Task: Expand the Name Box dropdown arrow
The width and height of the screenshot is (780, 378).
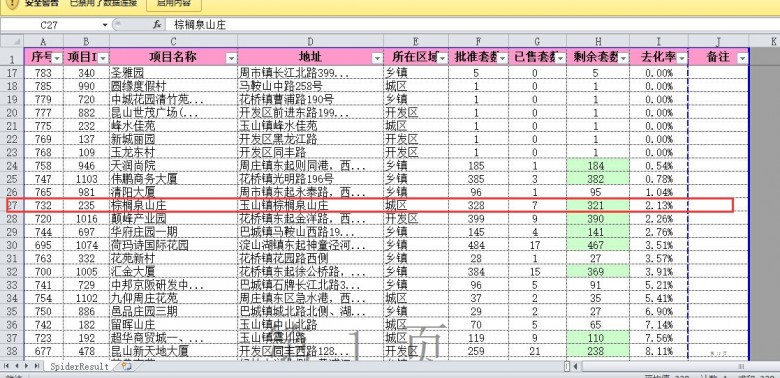Action: (x=105, y=24)
